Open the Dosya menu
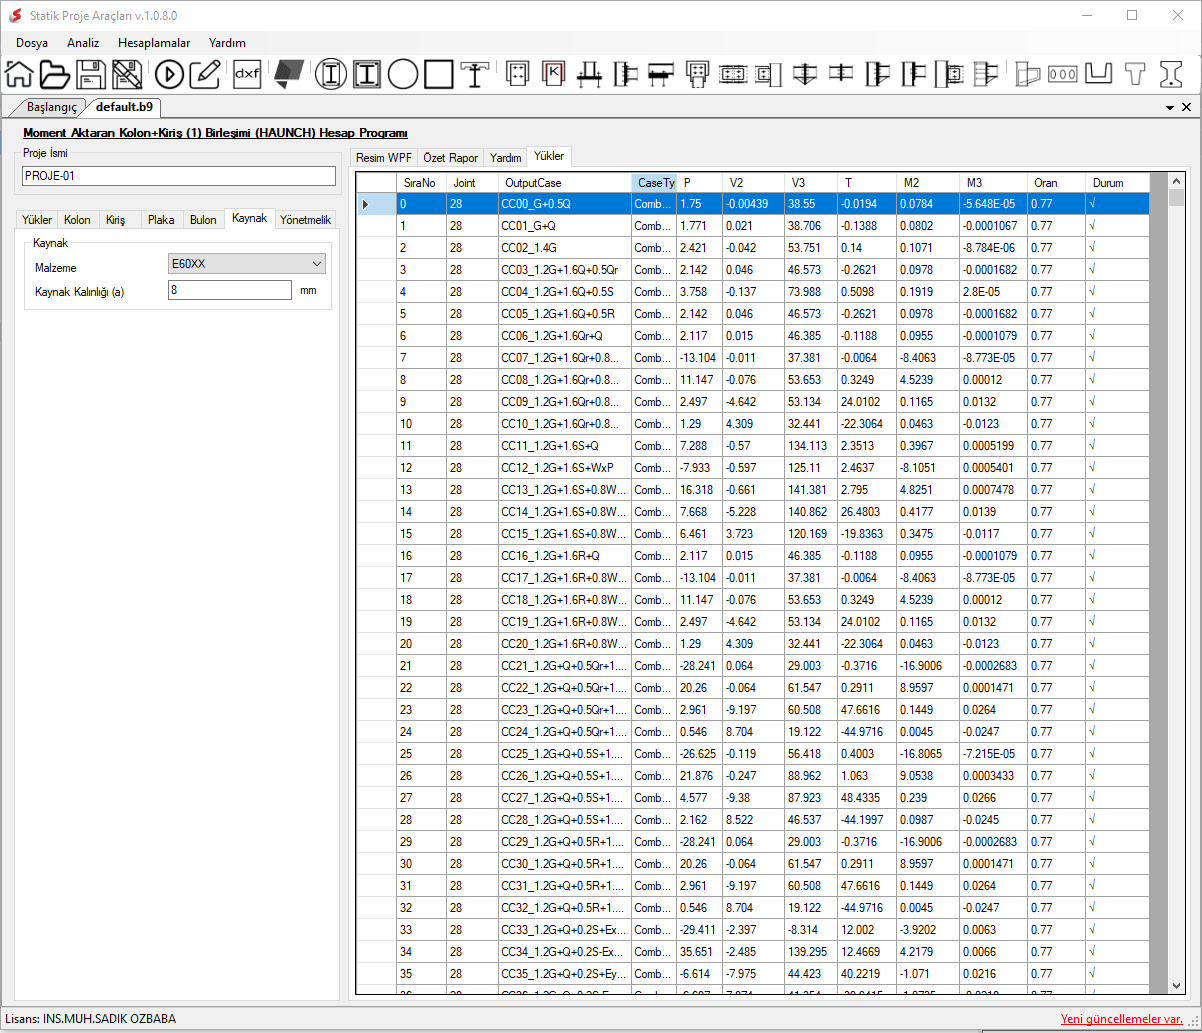The height and width of the screenshot is (1033, 1202). tap(32, 43)
